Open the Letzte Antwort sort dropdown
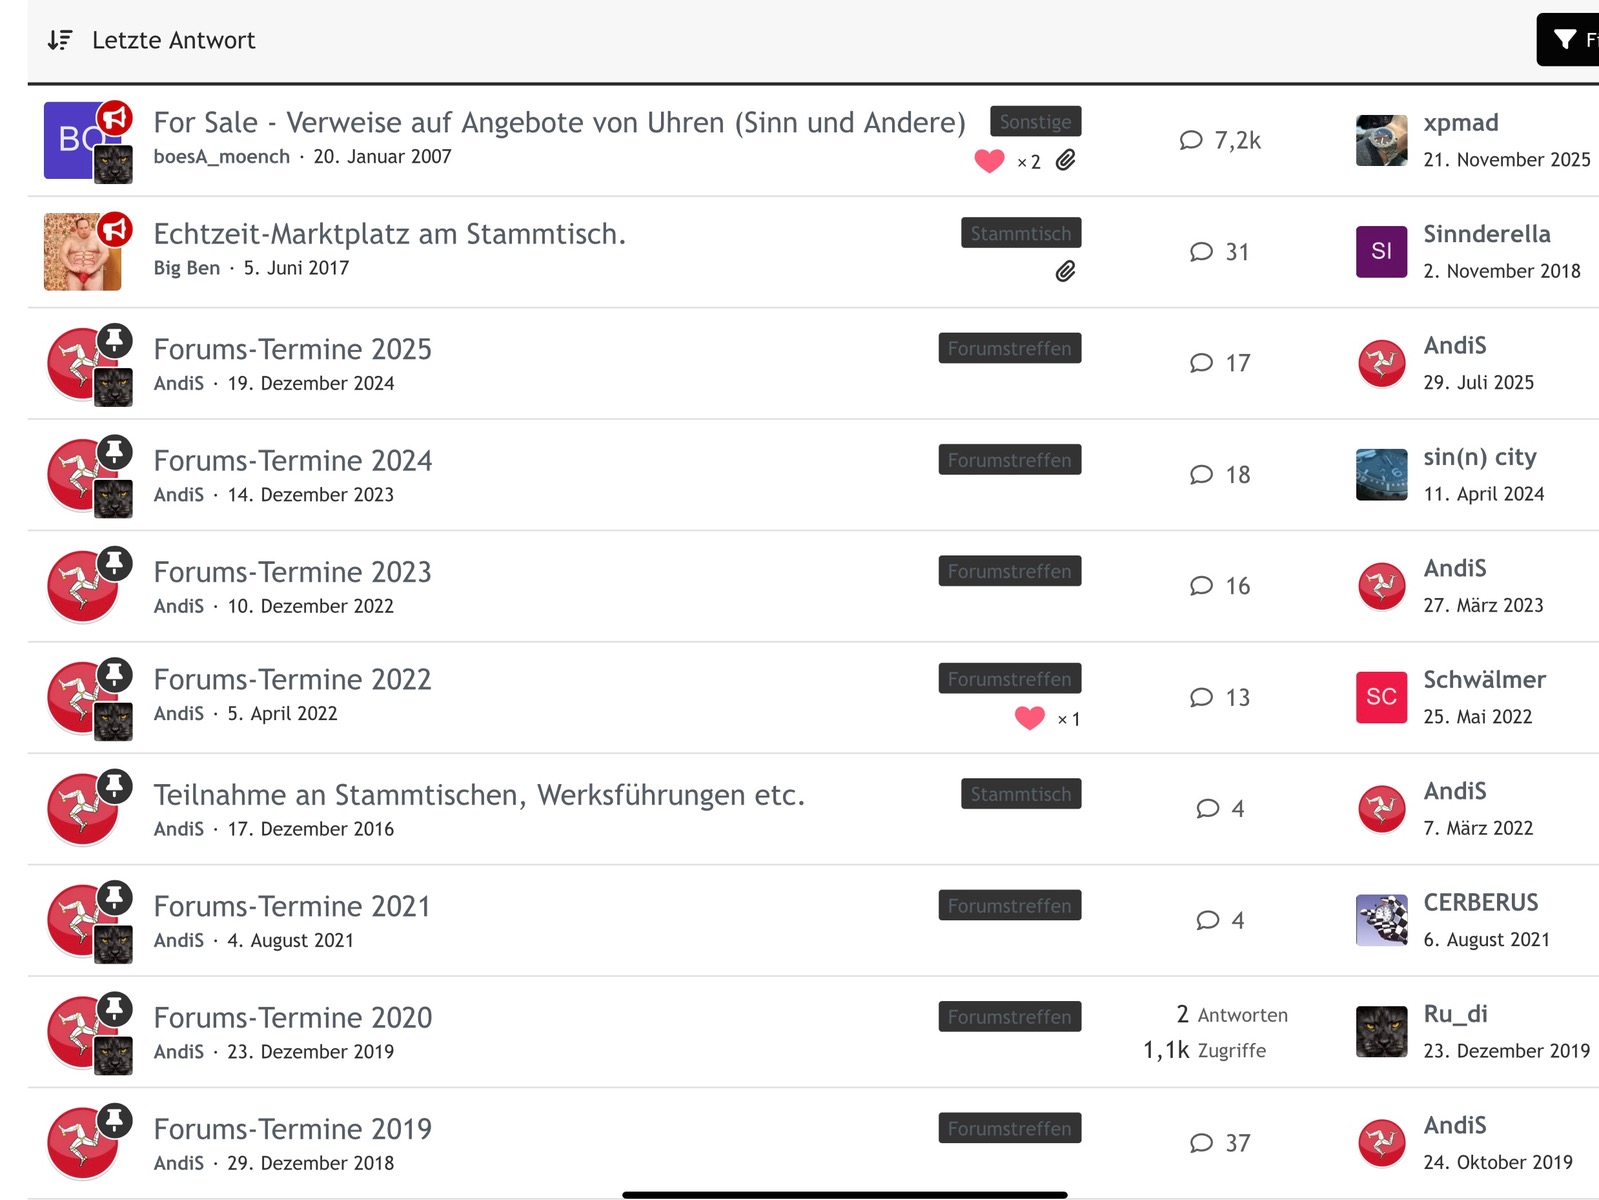Image resolution: width=1599 pixels, height=1200 pixels. coord(174,40)
